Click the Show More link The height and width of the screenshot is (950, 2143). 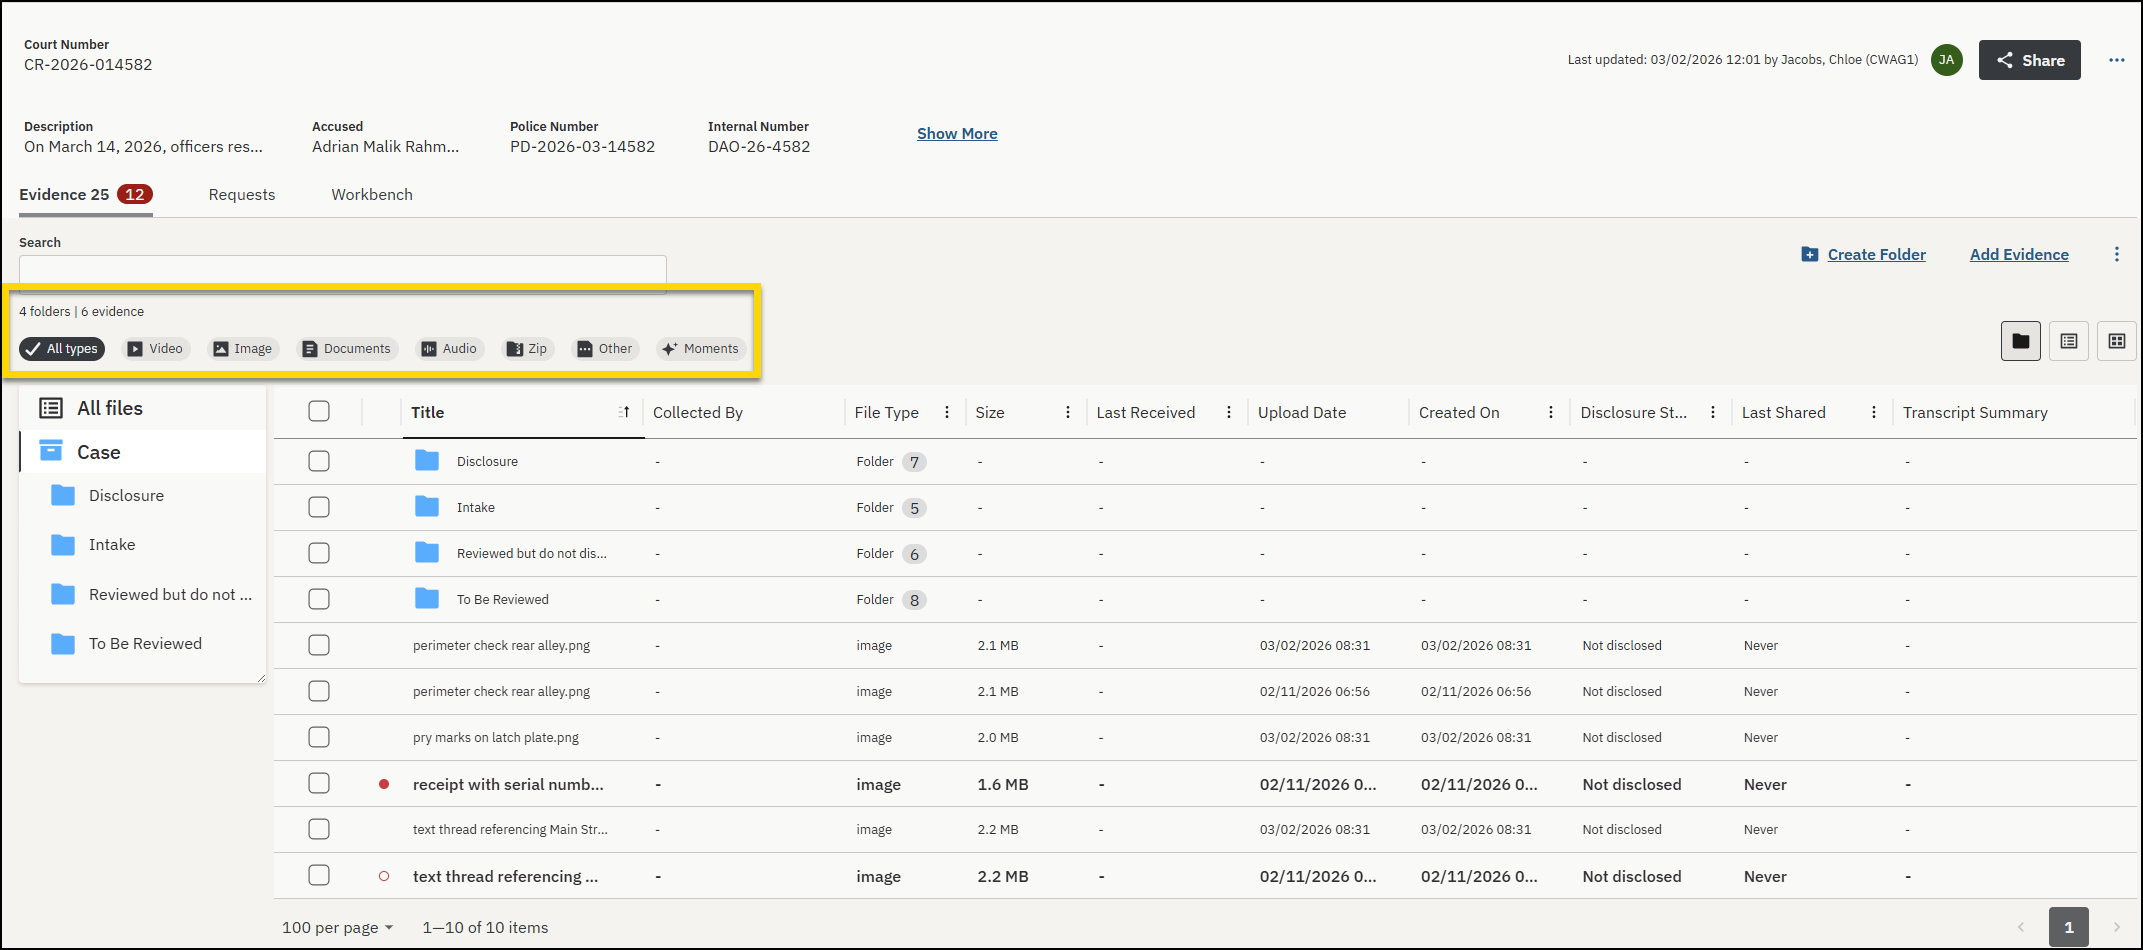coord(956,133)
